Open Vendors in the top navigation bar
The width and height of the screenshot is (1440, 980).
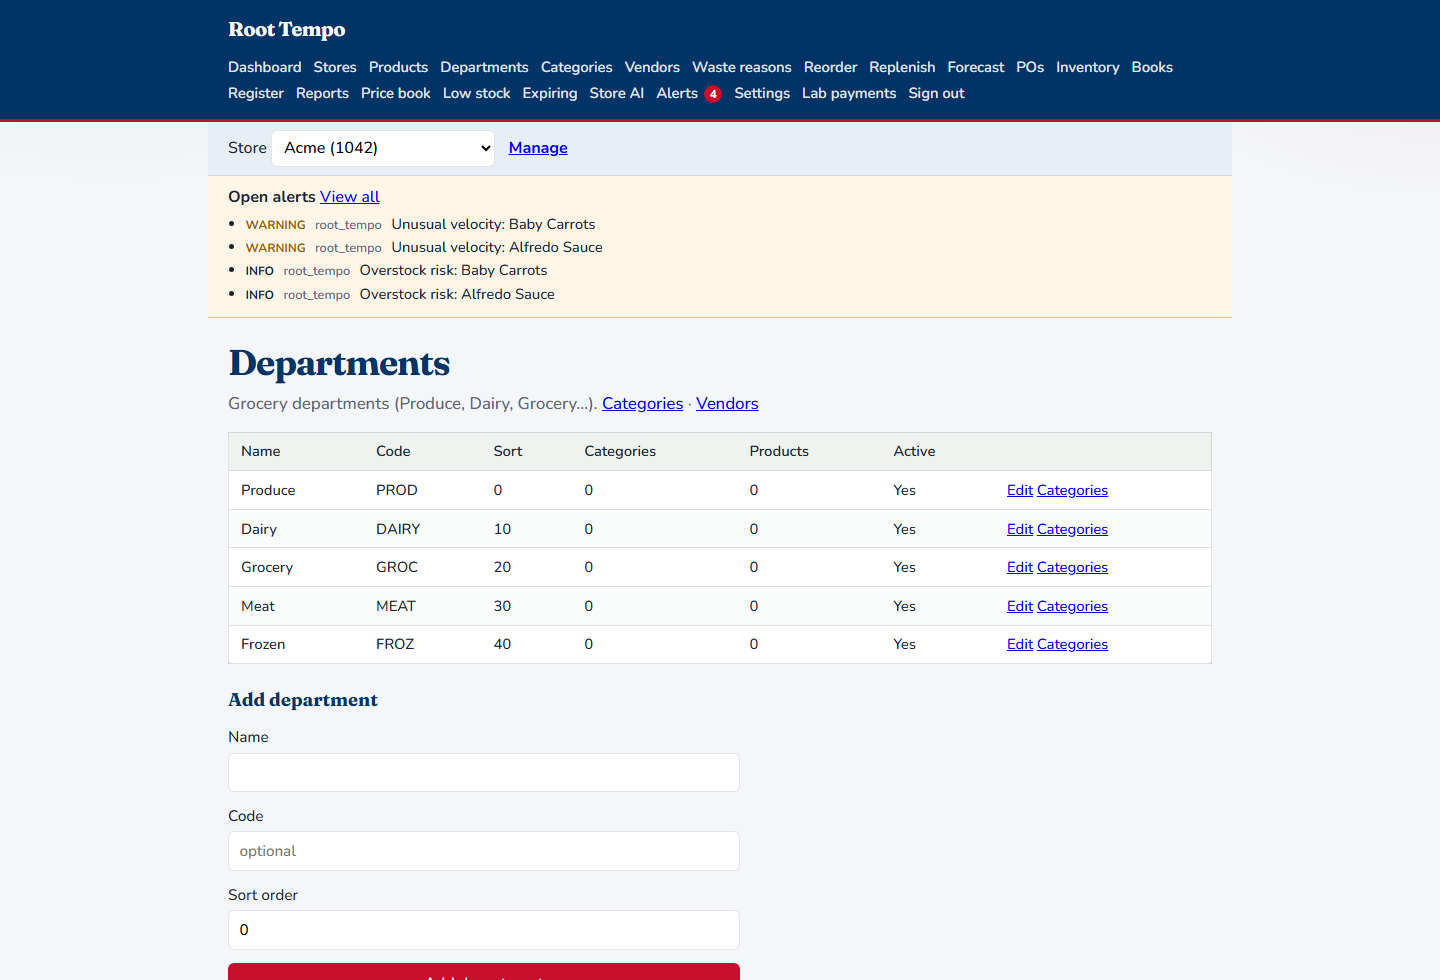[652, 67]
